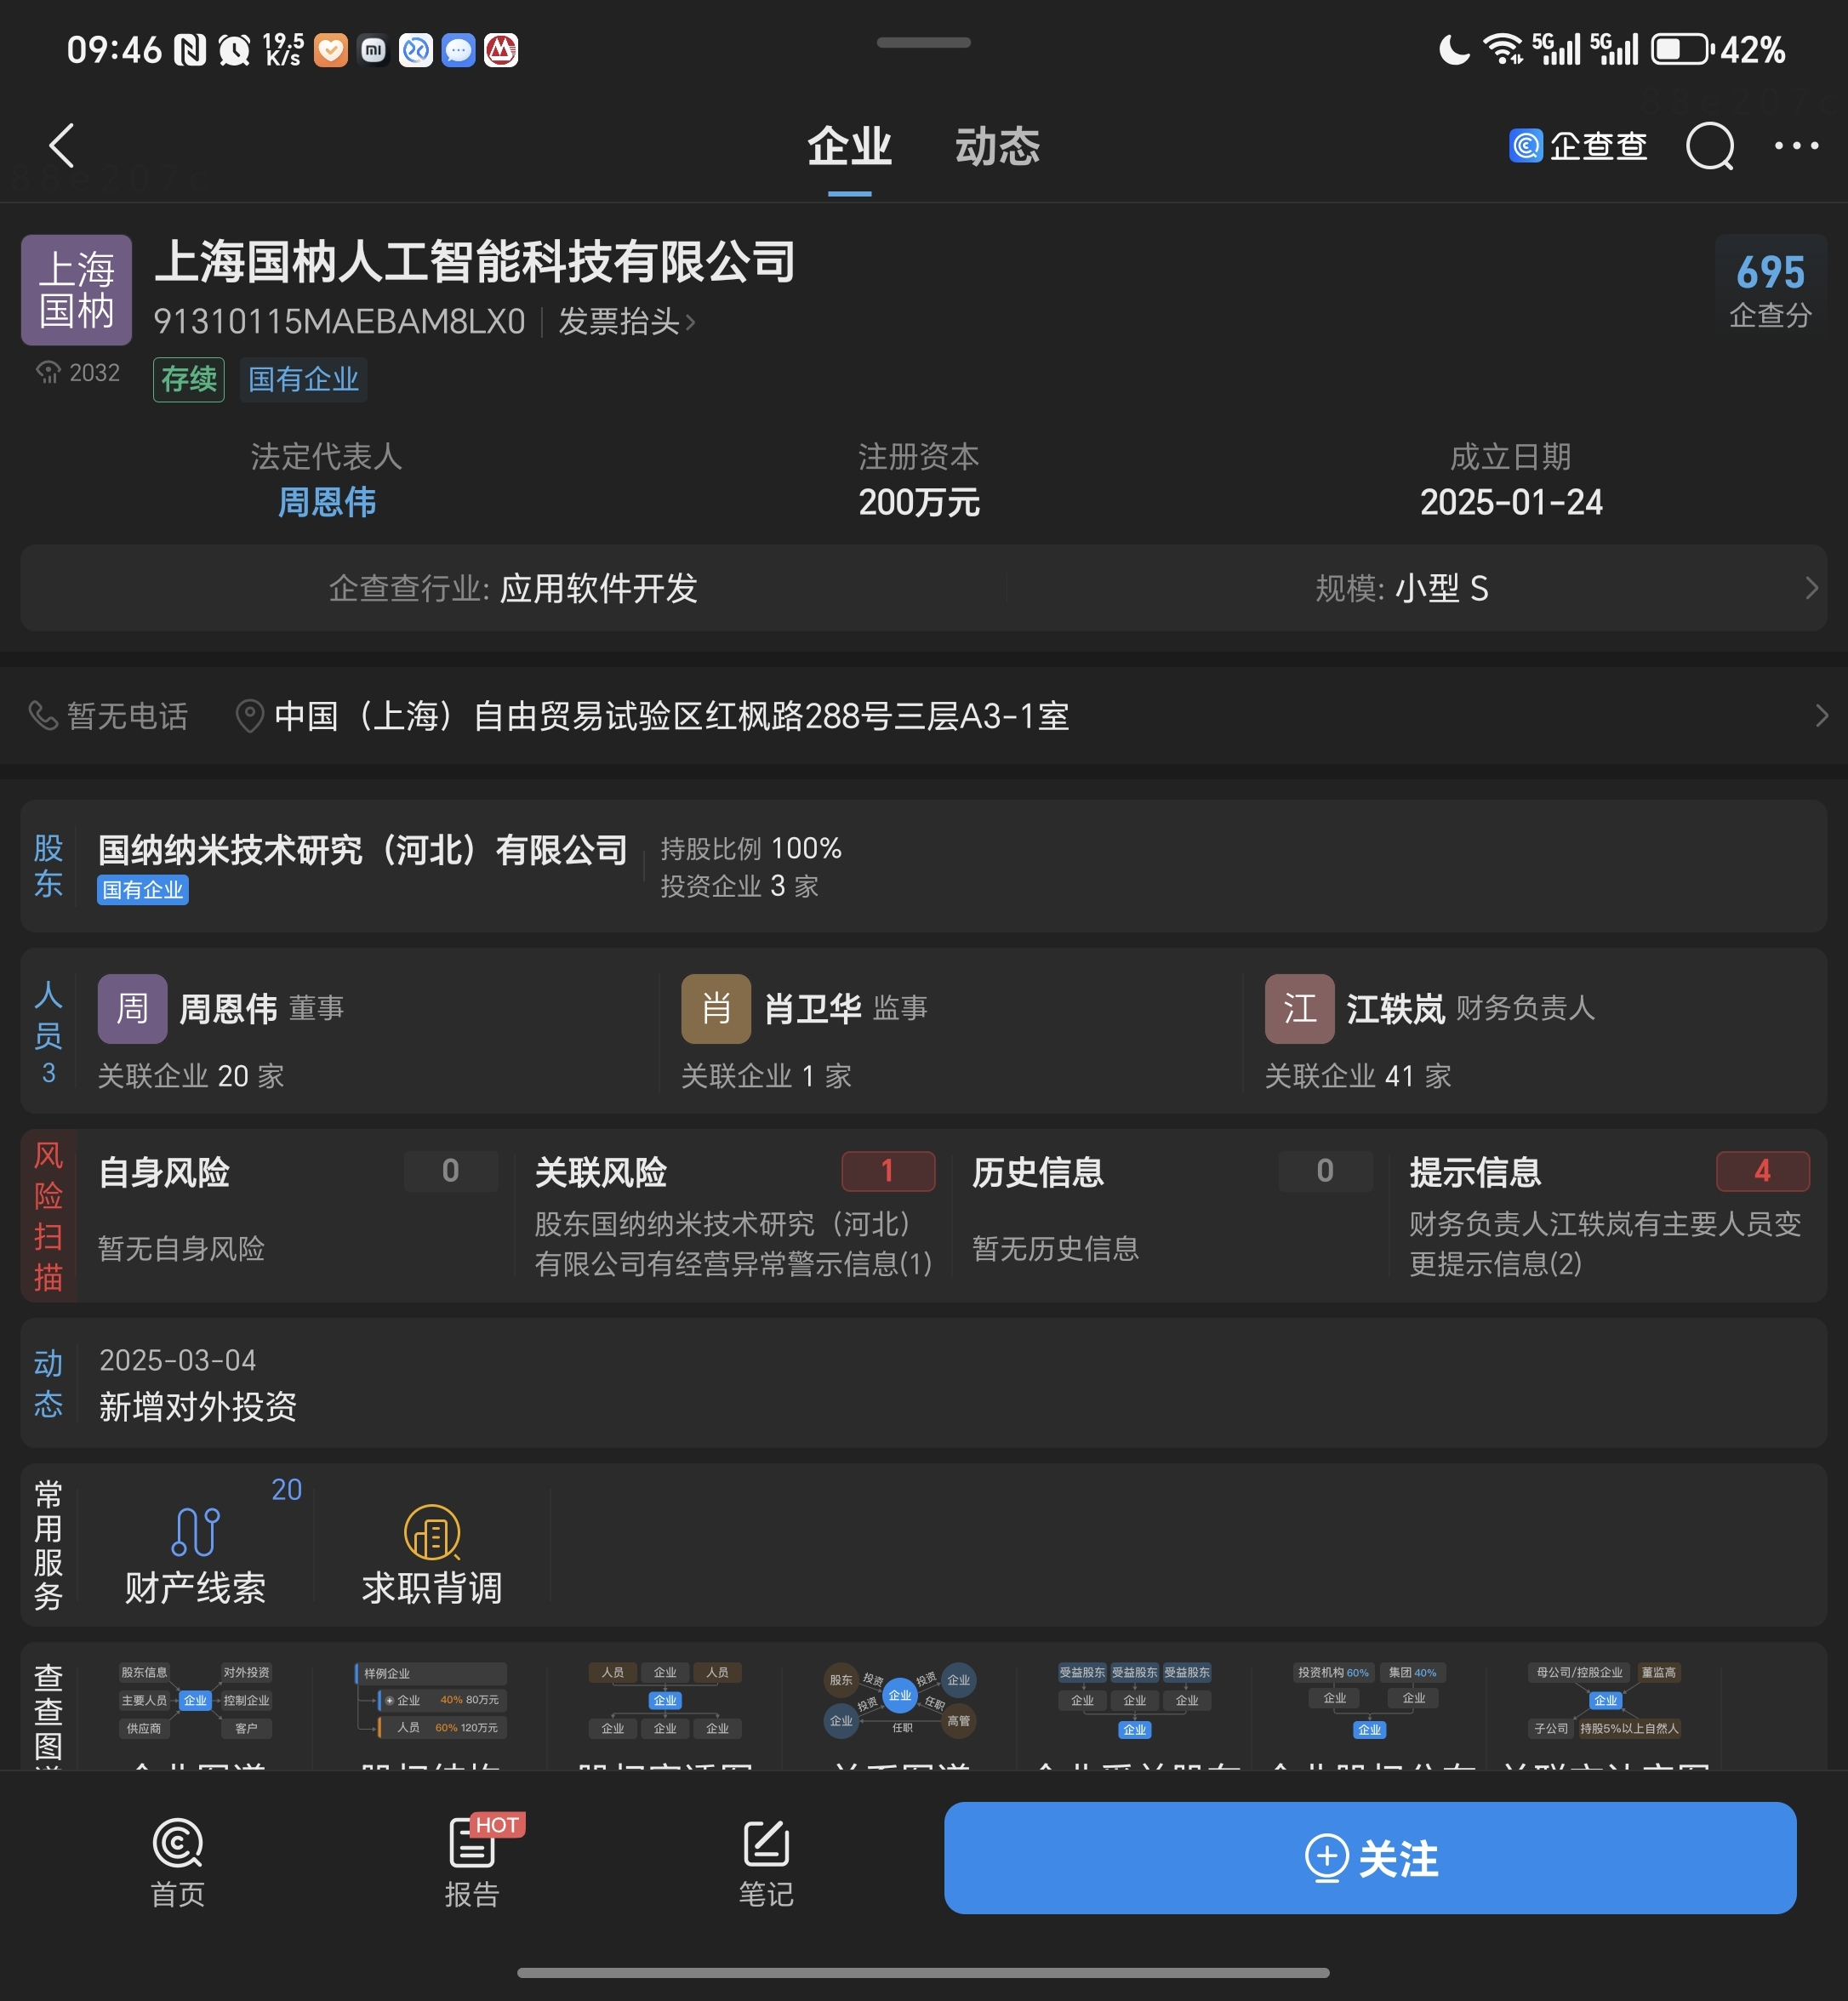1848x2001 pixels.
Task: Tap the 成立日期 2025-01-24 value
Action: click(1510, 501)
